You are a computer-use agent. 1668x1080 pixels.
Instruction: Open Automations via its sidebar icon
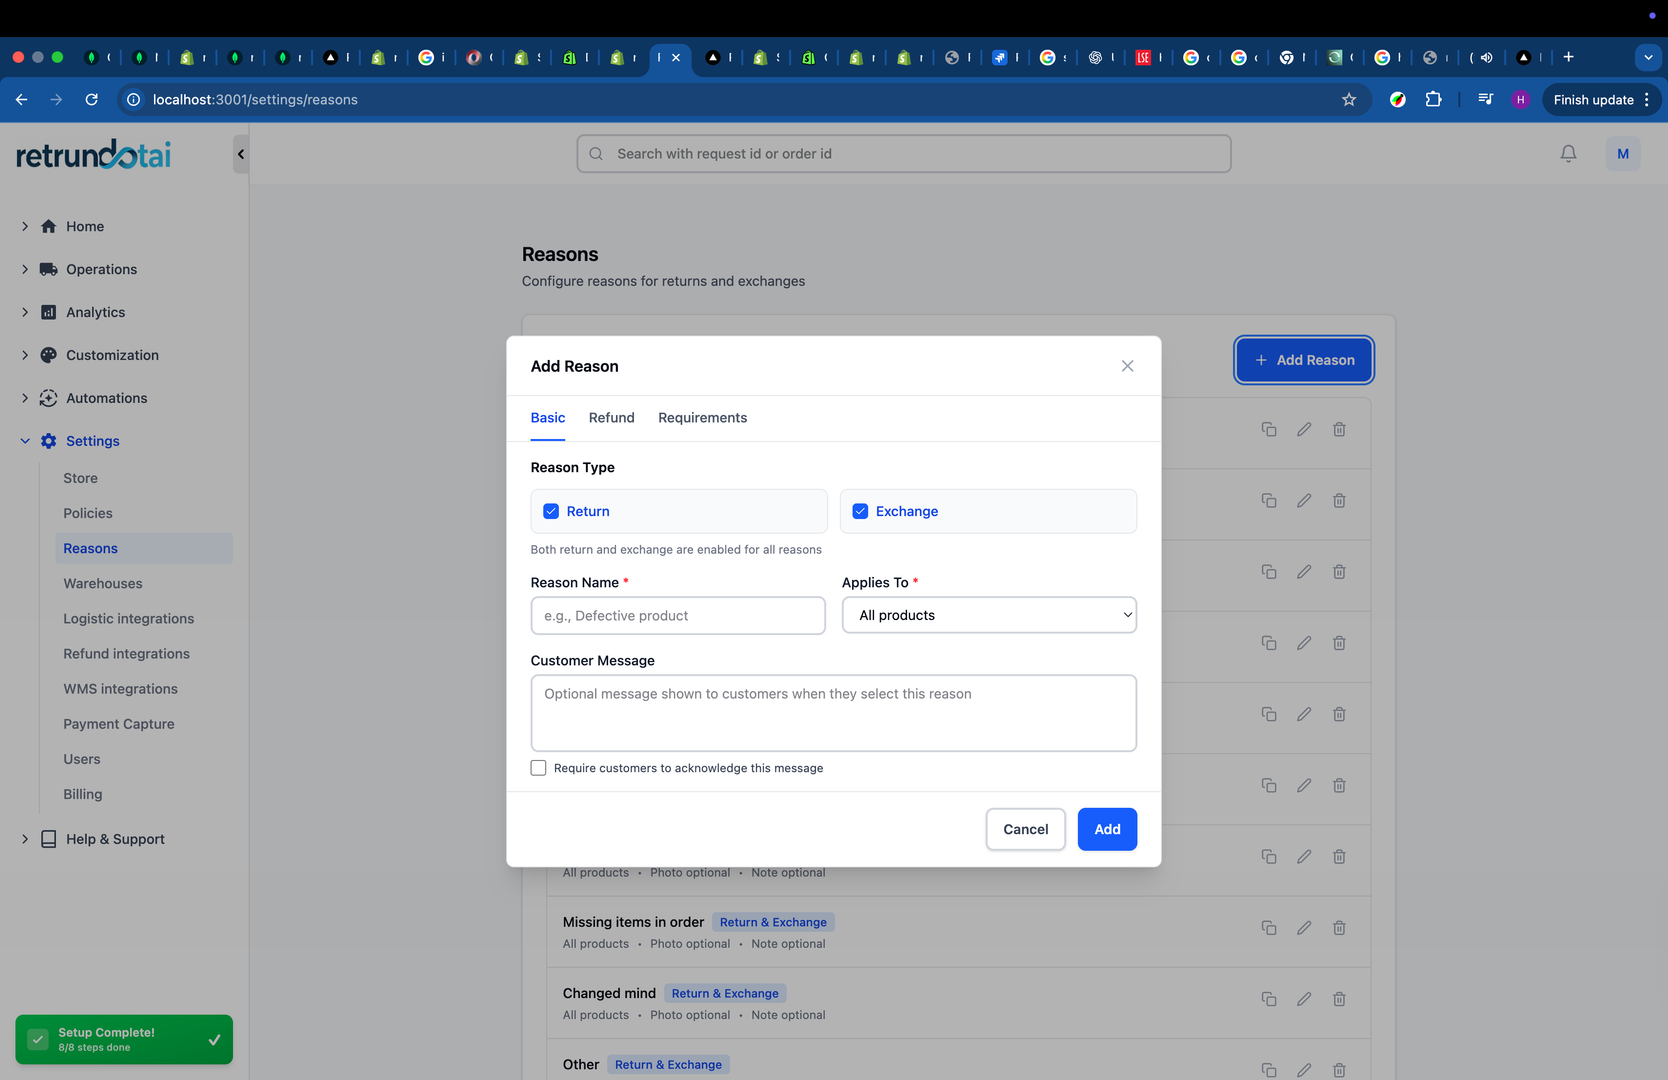tap(49, 398)
